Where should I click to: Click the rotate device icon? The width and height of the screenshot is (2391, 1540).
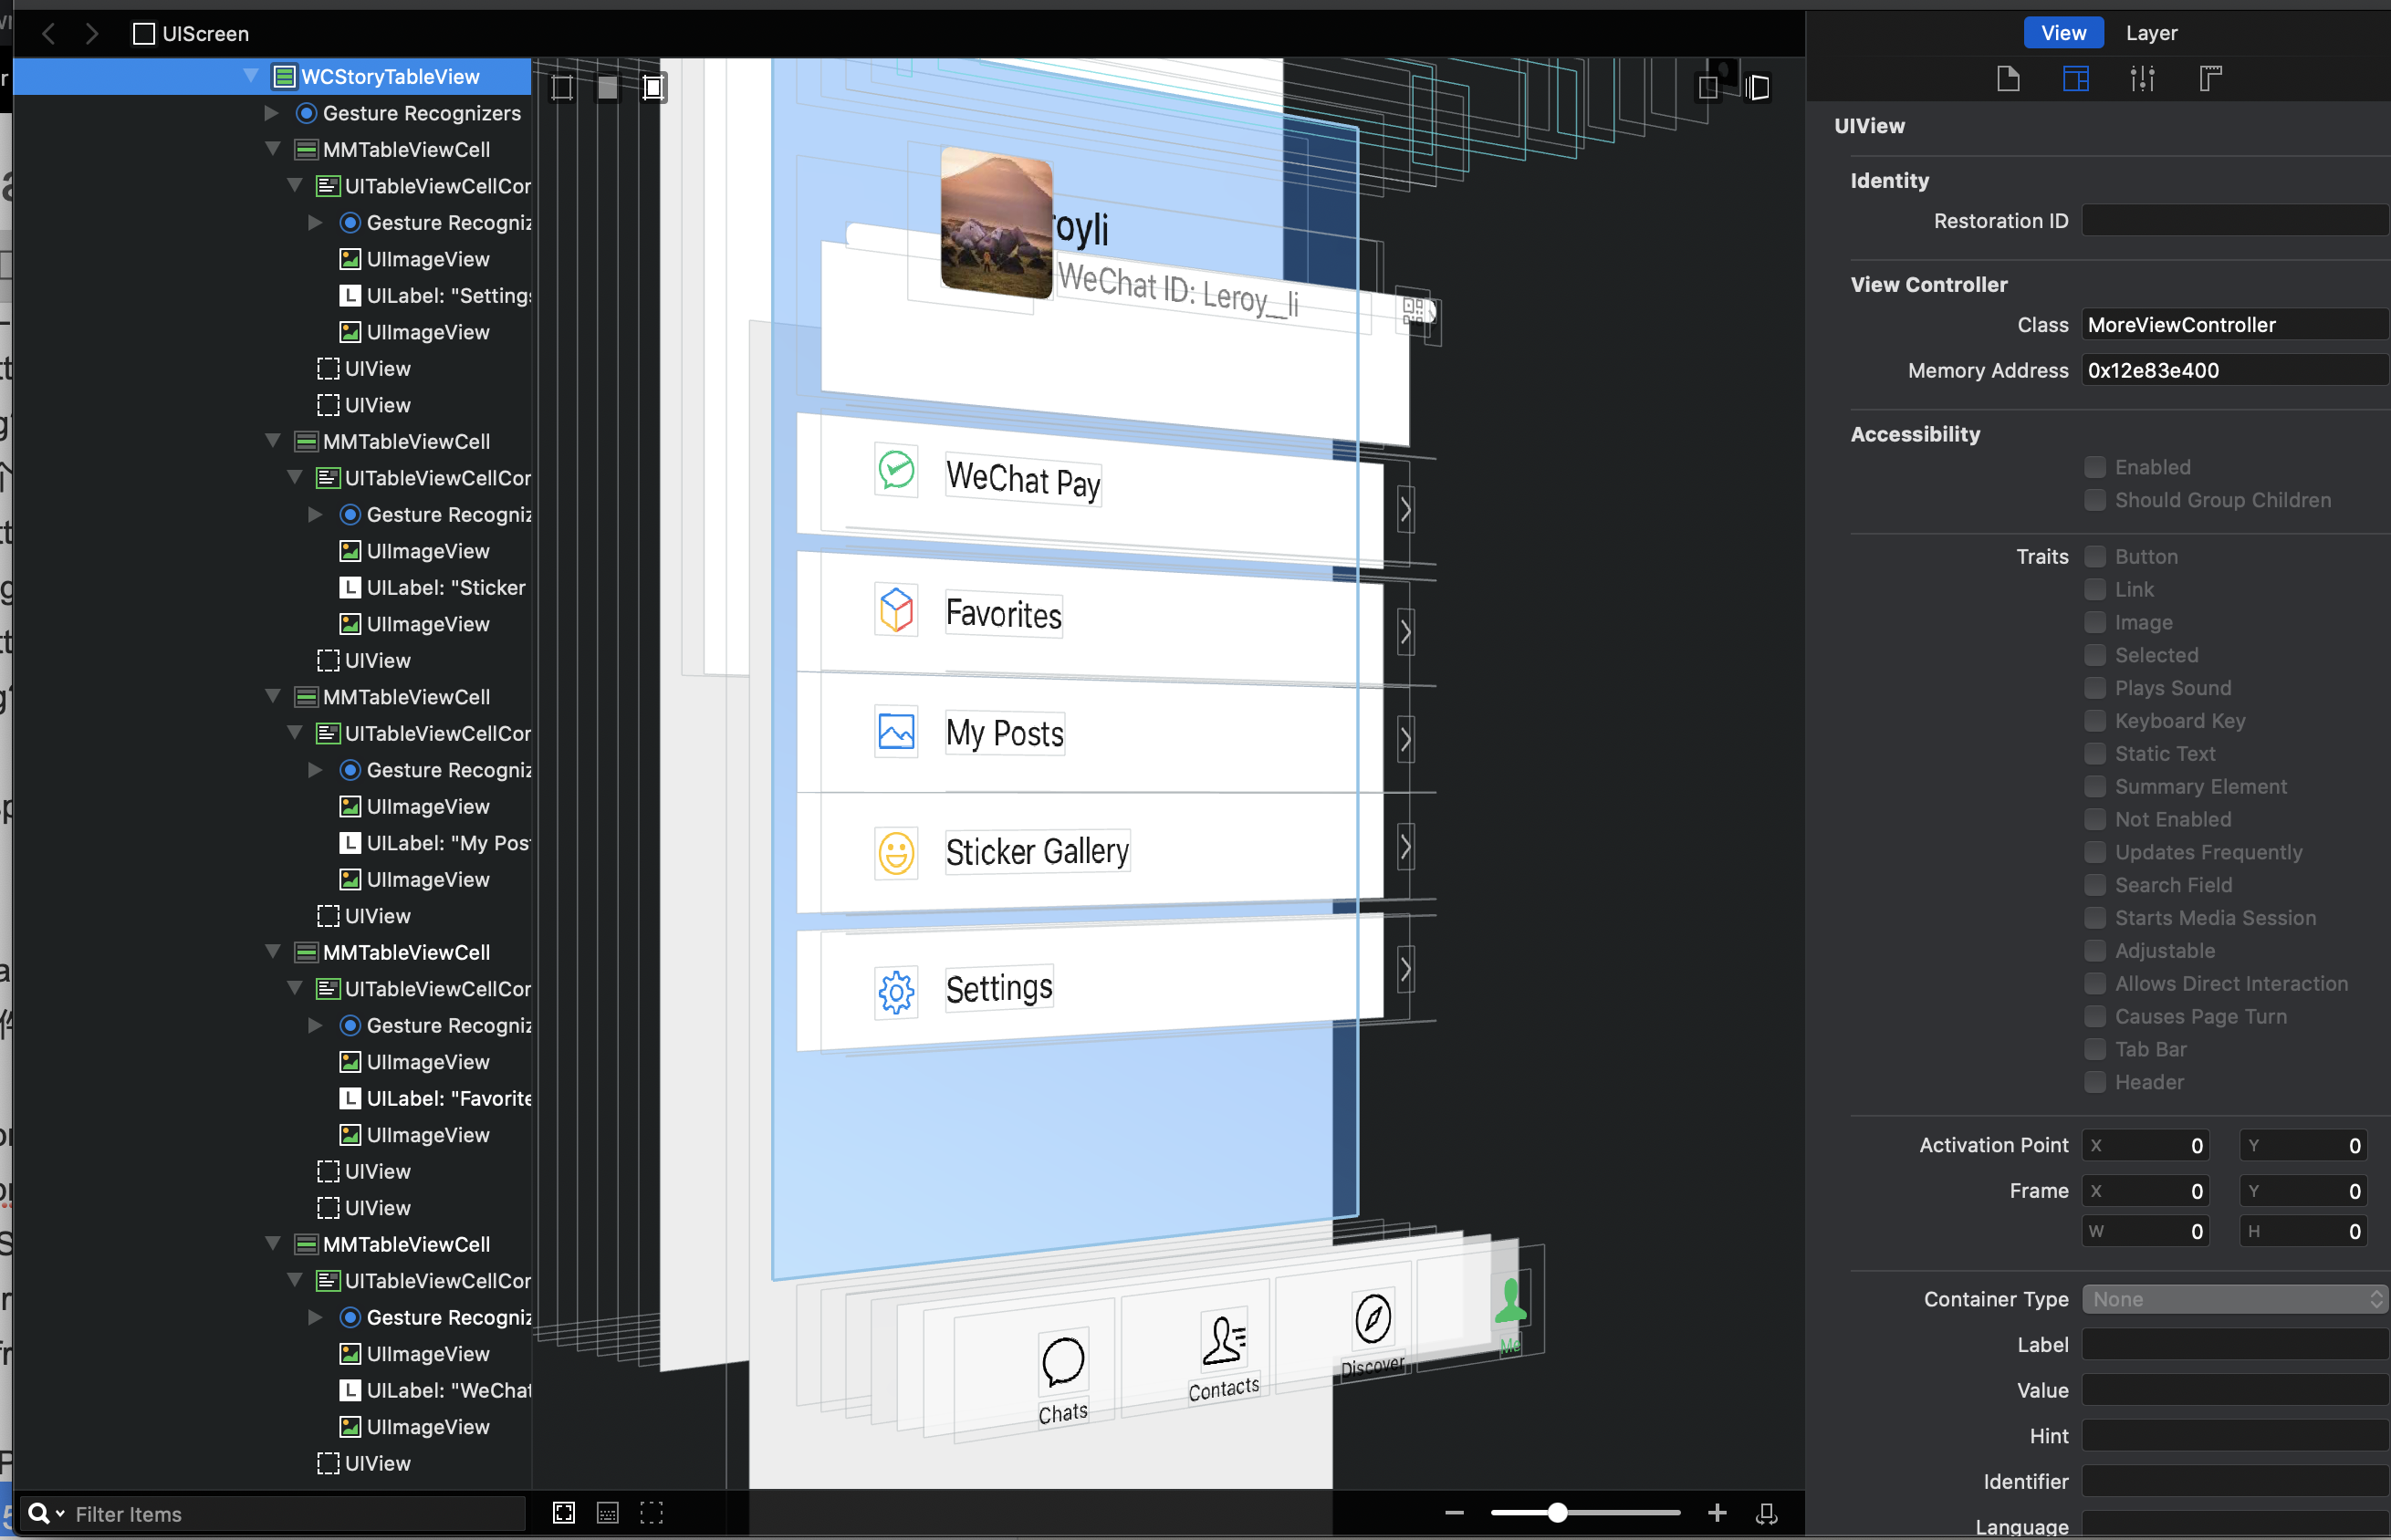1767,1513
